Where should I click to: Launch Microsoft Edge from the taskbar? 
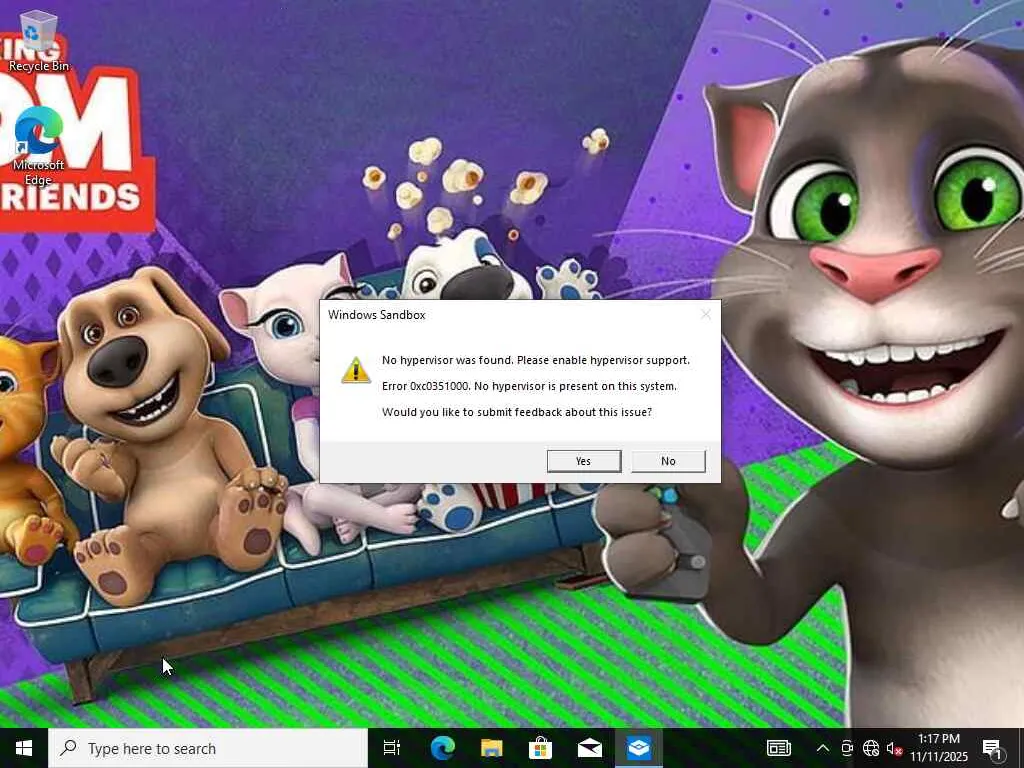pos(442,748)
